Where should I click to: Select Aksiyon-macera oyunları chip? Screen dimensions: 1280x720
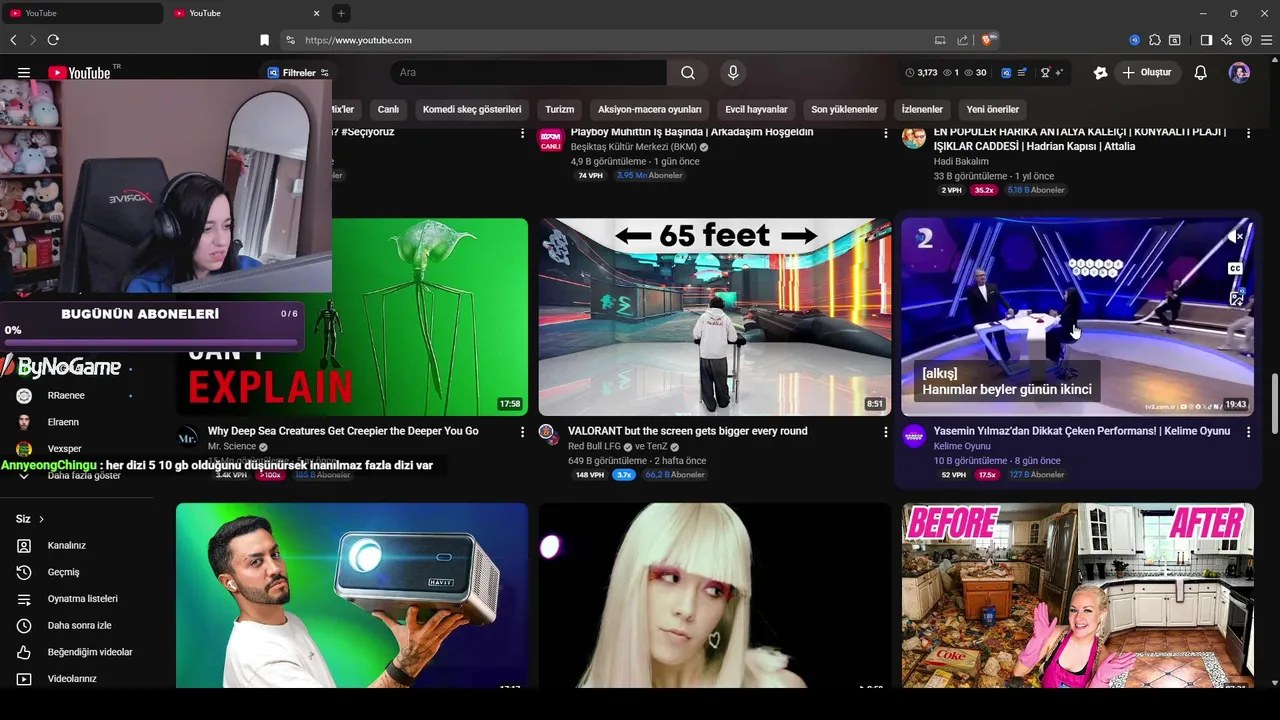[650, 109]
